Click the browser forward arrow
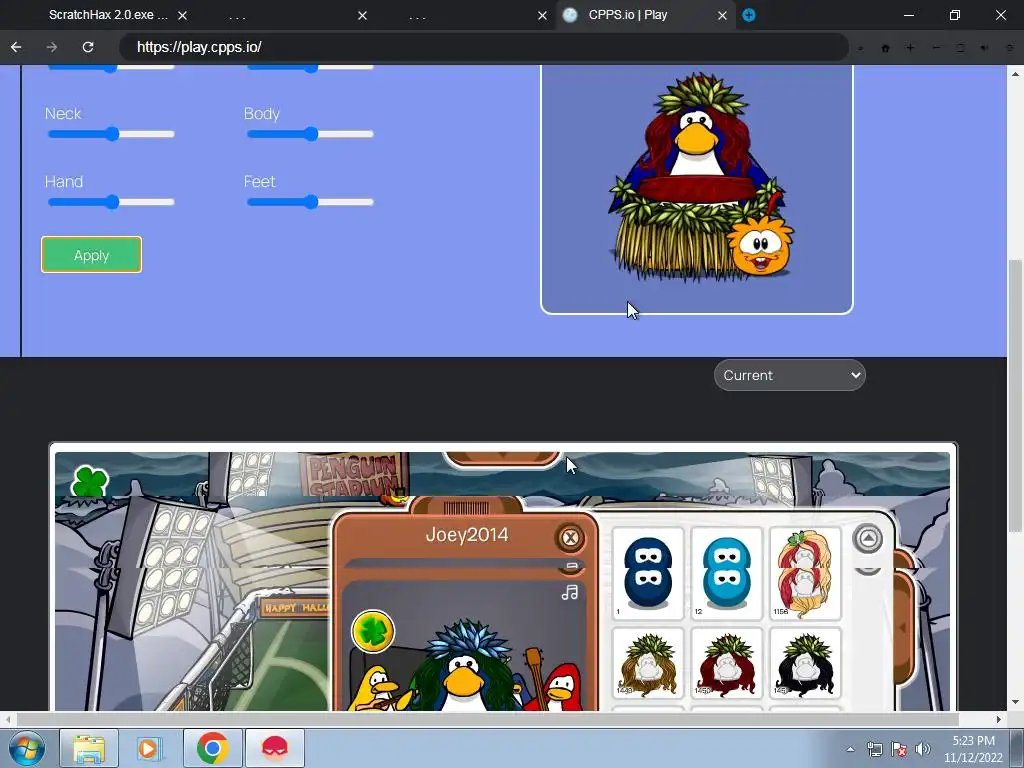This screenshot has height=768, width=1024. coord(52,47)
